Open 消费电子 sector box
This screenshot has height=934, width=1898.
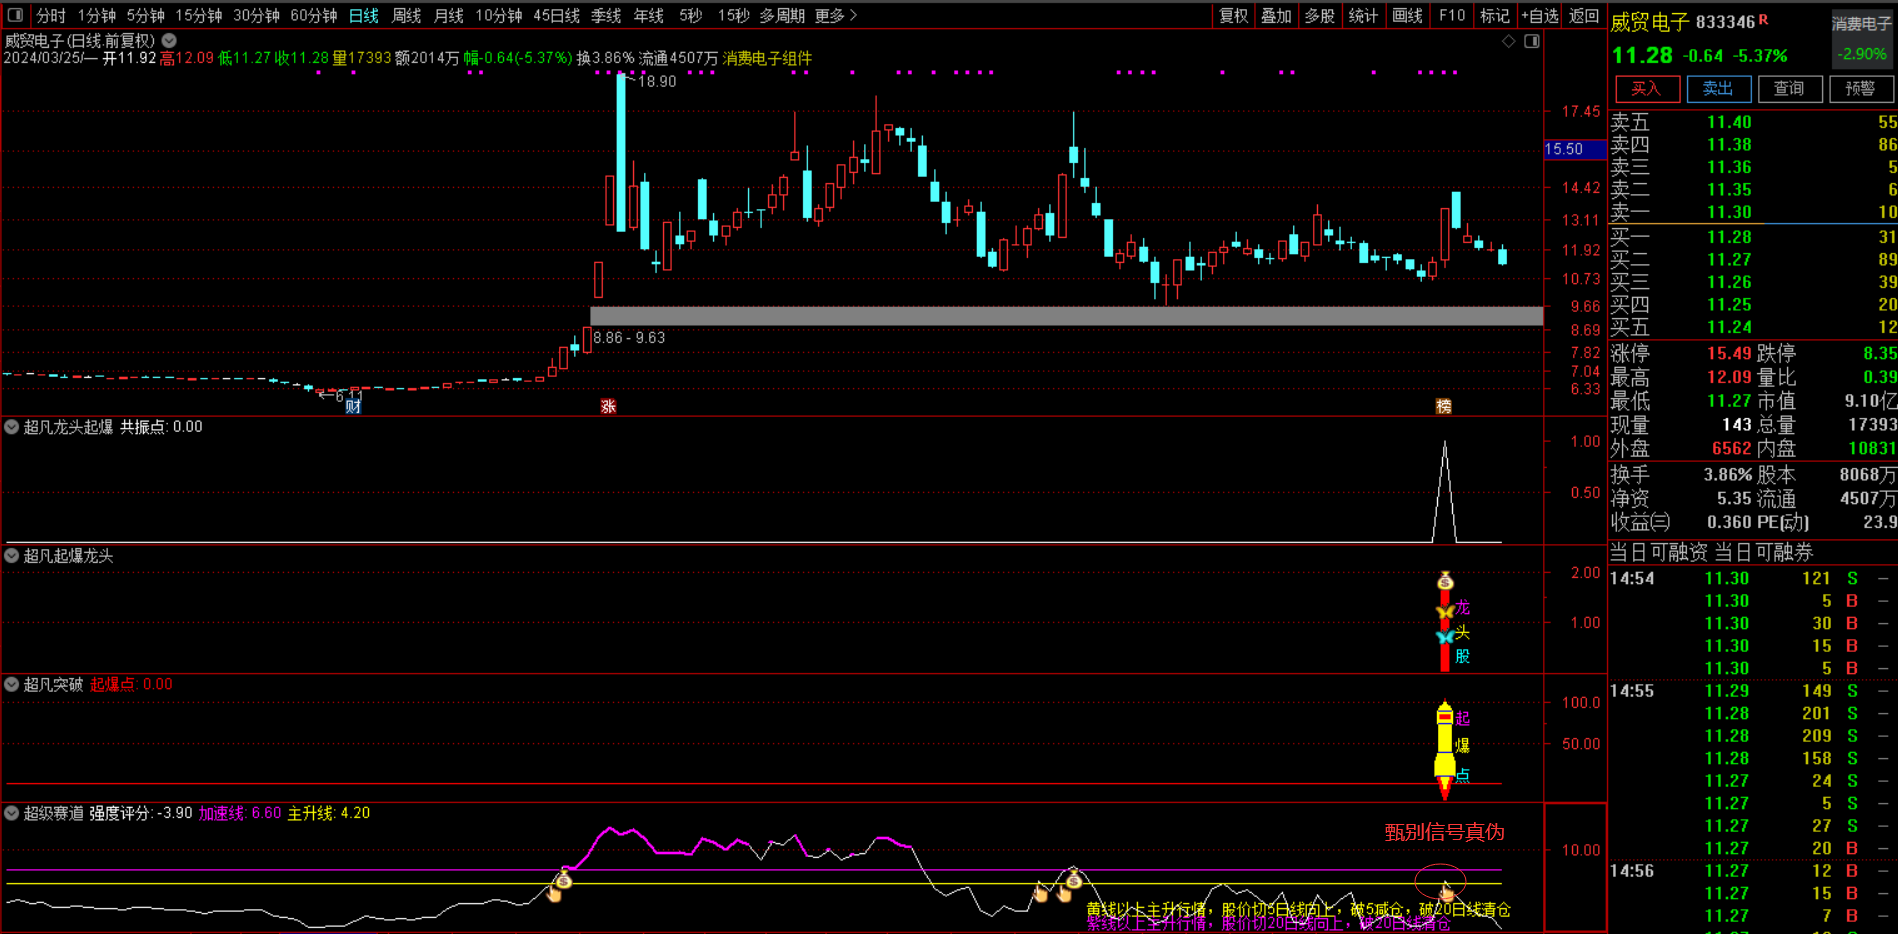coord(1861,38)
